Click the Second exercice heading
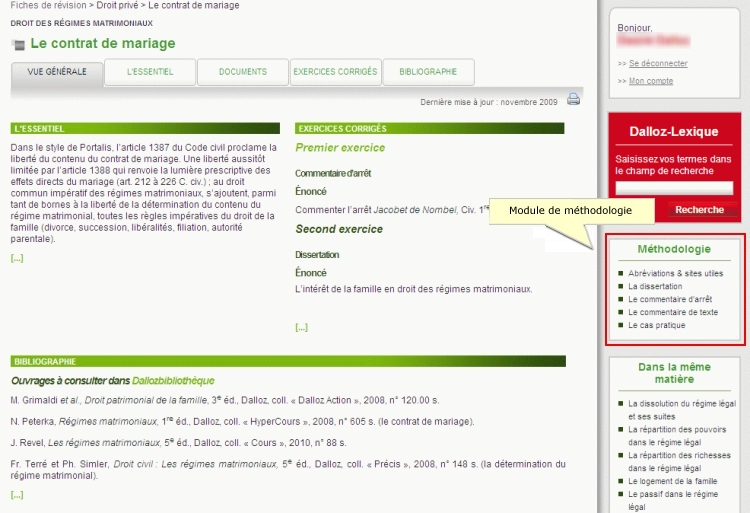 (x=339, y=229)
